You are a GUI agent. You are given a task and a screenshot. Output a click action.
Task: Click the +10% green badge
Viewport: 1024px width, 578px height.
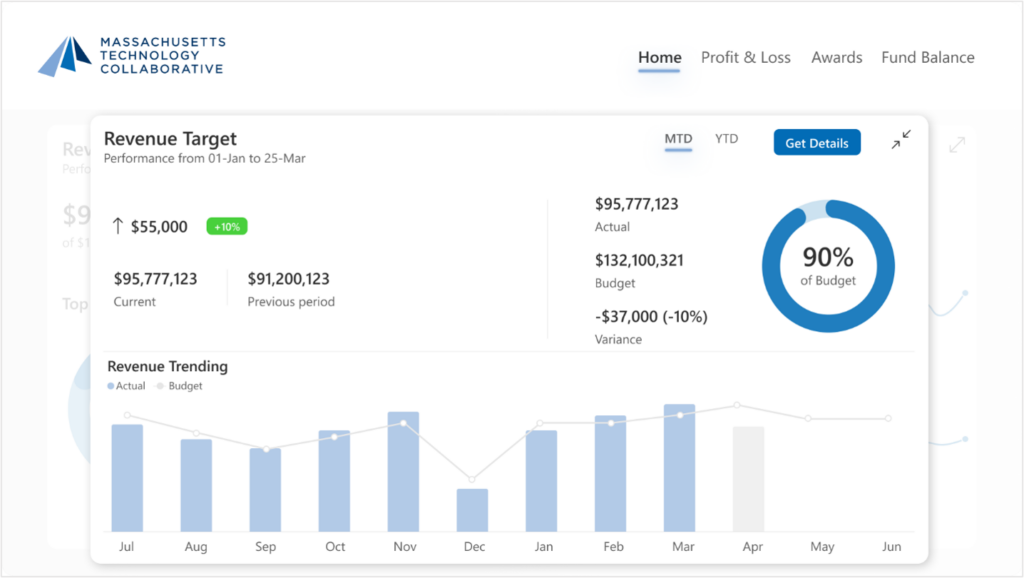coord(227,227)
